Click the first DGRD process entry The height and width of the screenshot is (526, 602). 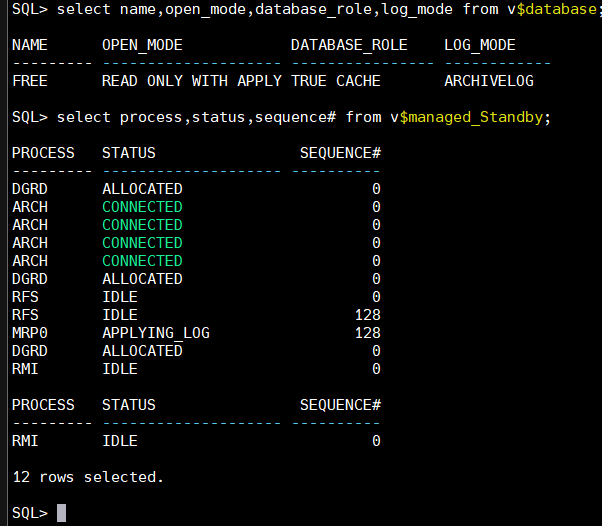[30, 189]
